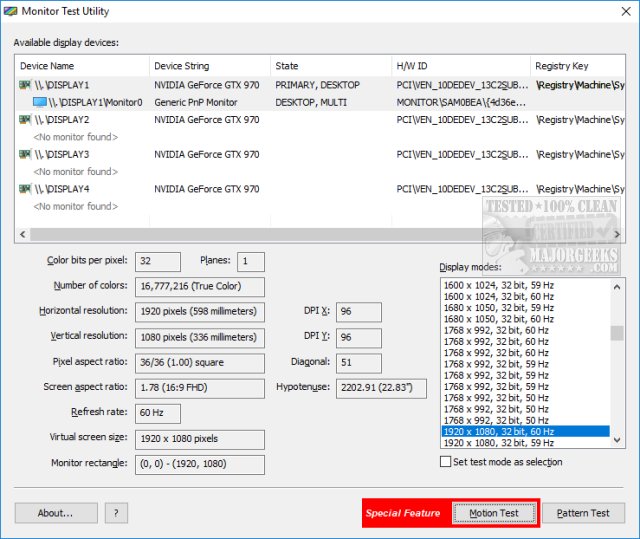The image size is (640, 539).
Task: Select the \\.\DISPLAY3 device row
Action: (320, 154)
